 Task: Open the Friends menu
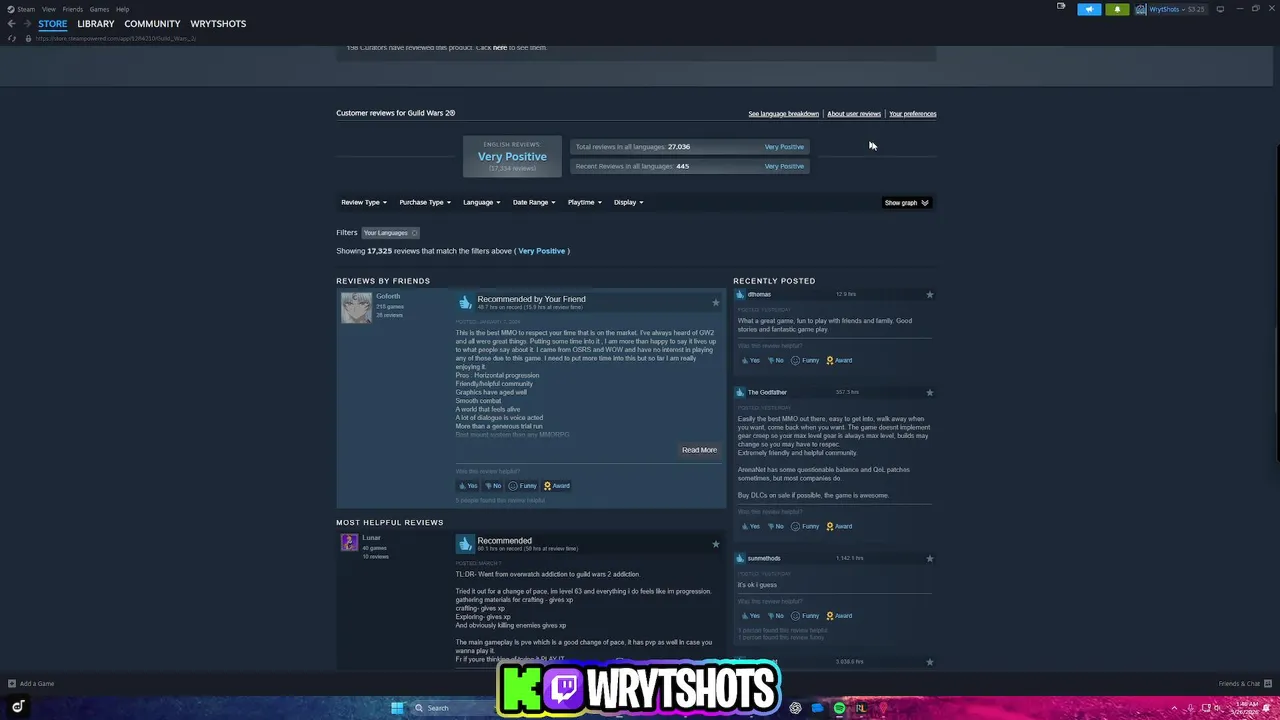[72, 9]
